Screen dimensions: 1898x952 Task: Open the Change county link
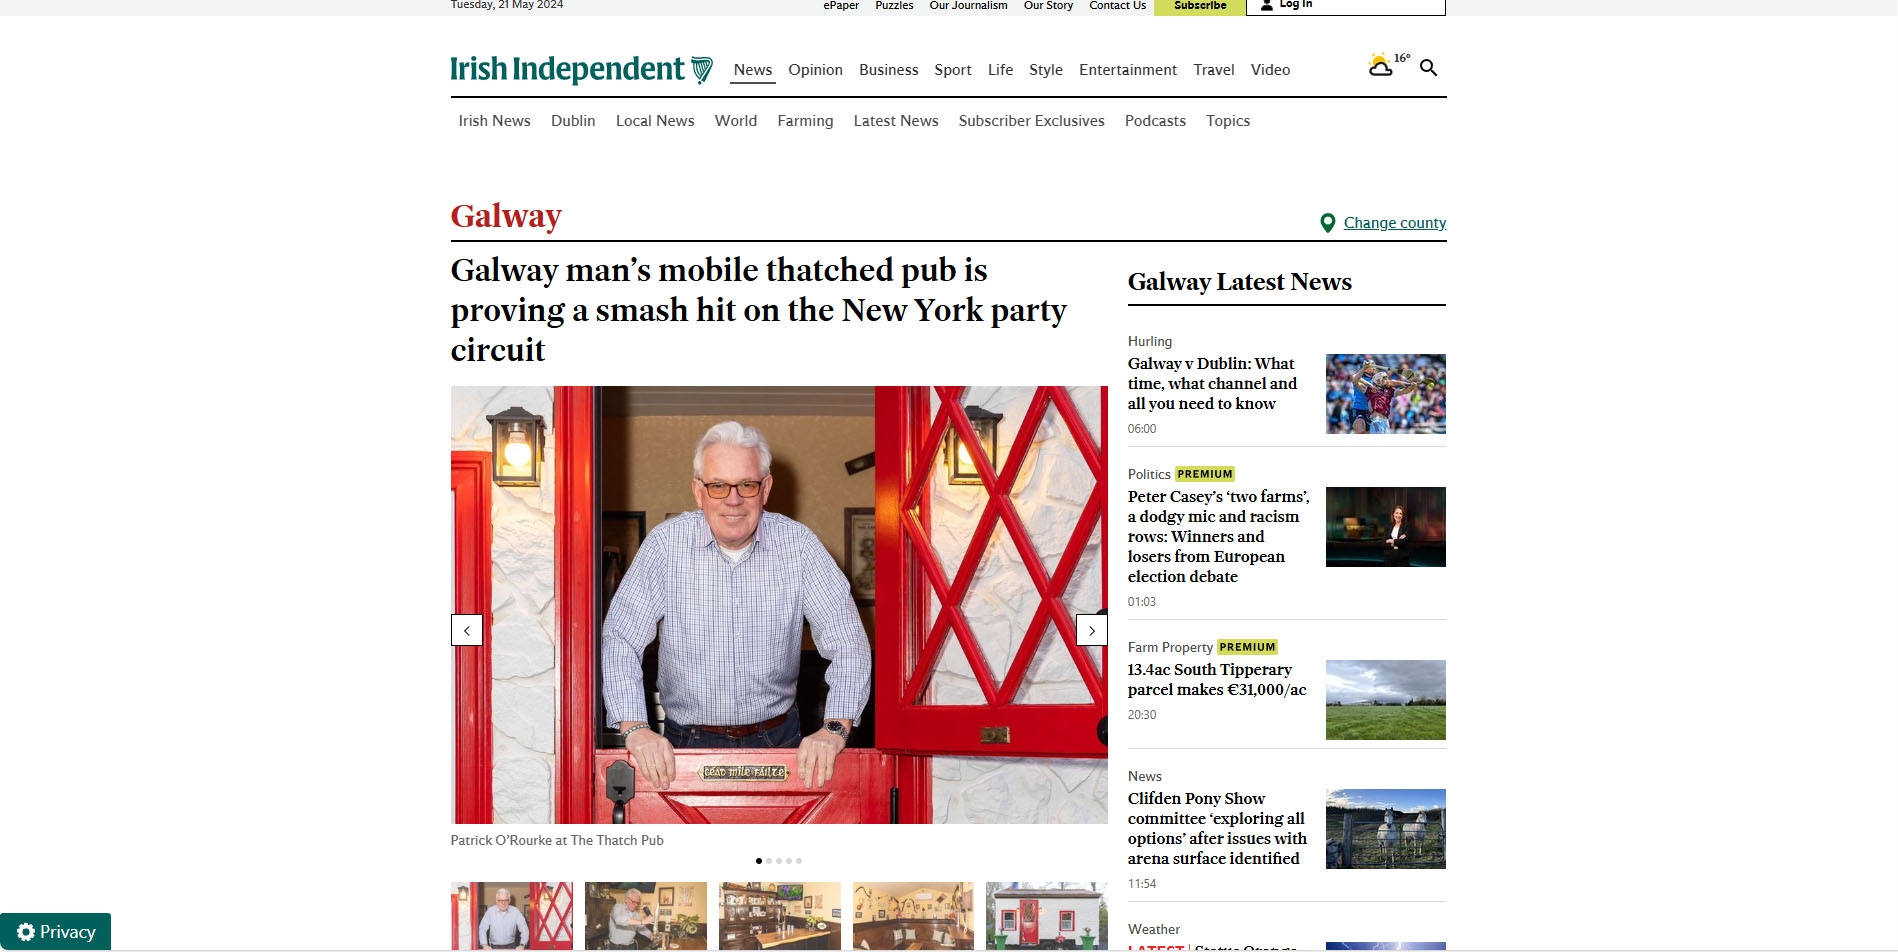(1395, 223)
